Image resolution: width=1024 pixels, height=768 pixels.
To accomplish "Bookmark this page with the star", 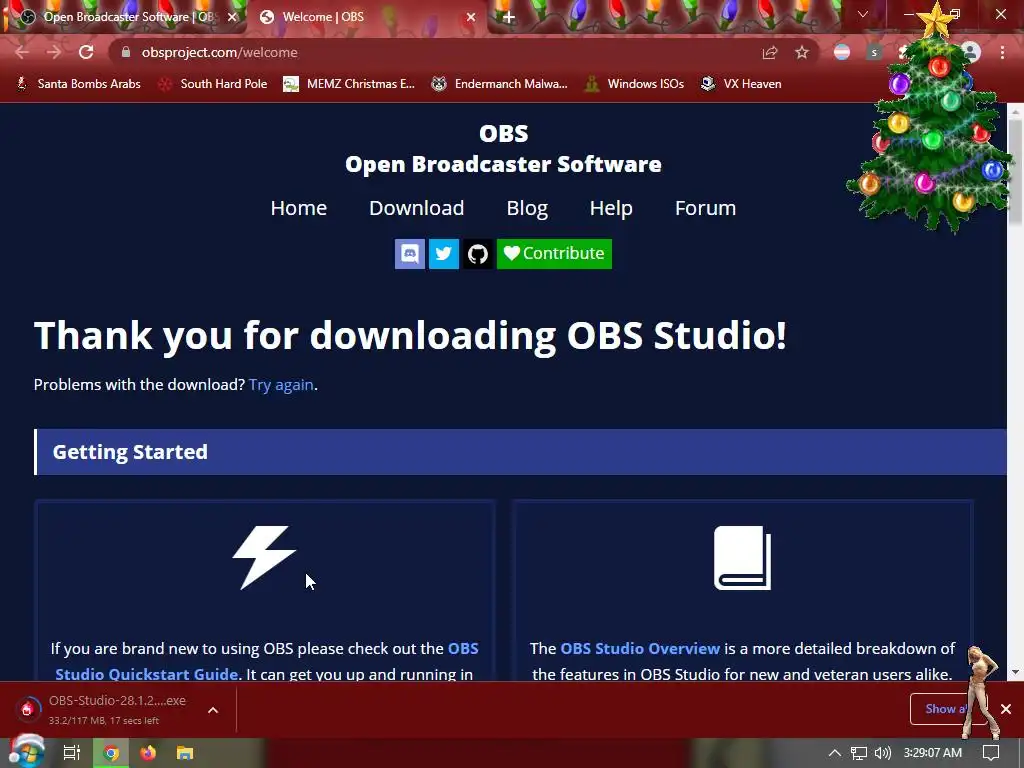I will pyautogui.click(x=802, y=52).
